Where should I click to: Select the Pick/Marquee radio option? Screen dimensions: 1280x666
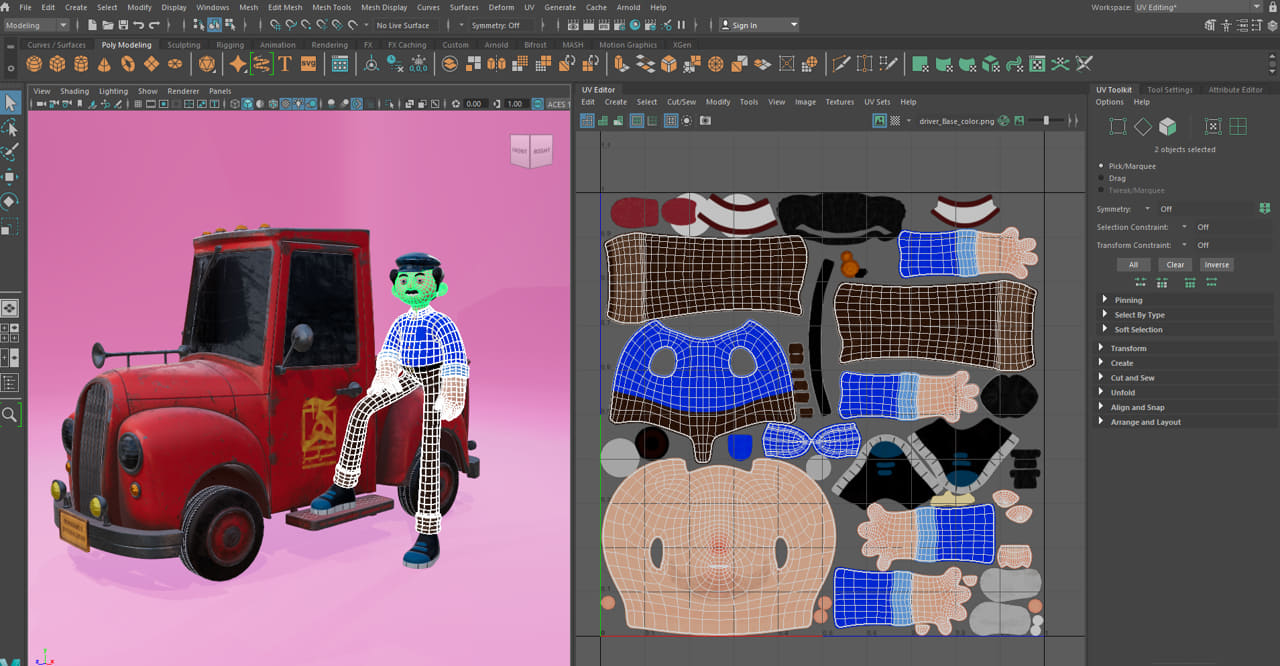click(x=1102, y=166)
